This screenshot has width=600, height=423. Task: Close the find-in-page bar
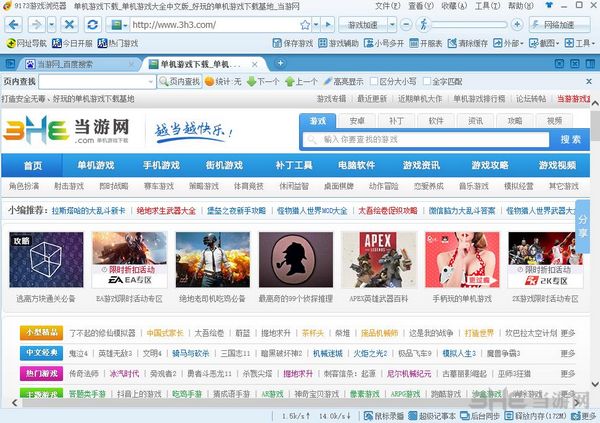click(x=589, y=82)
